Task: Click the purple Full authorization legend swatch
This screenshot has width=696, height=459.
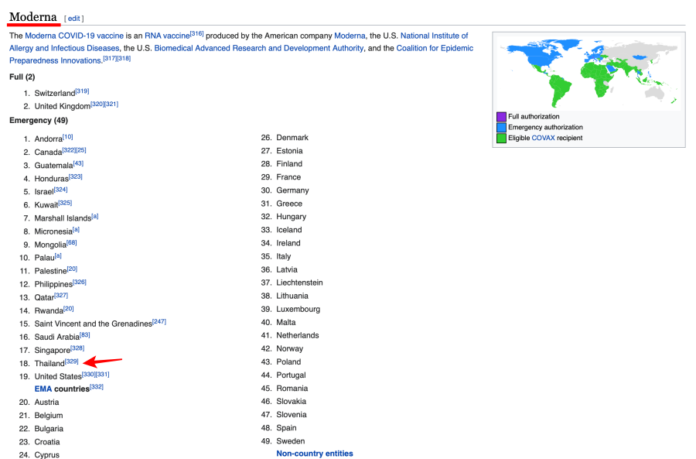Action: point(502,117)
